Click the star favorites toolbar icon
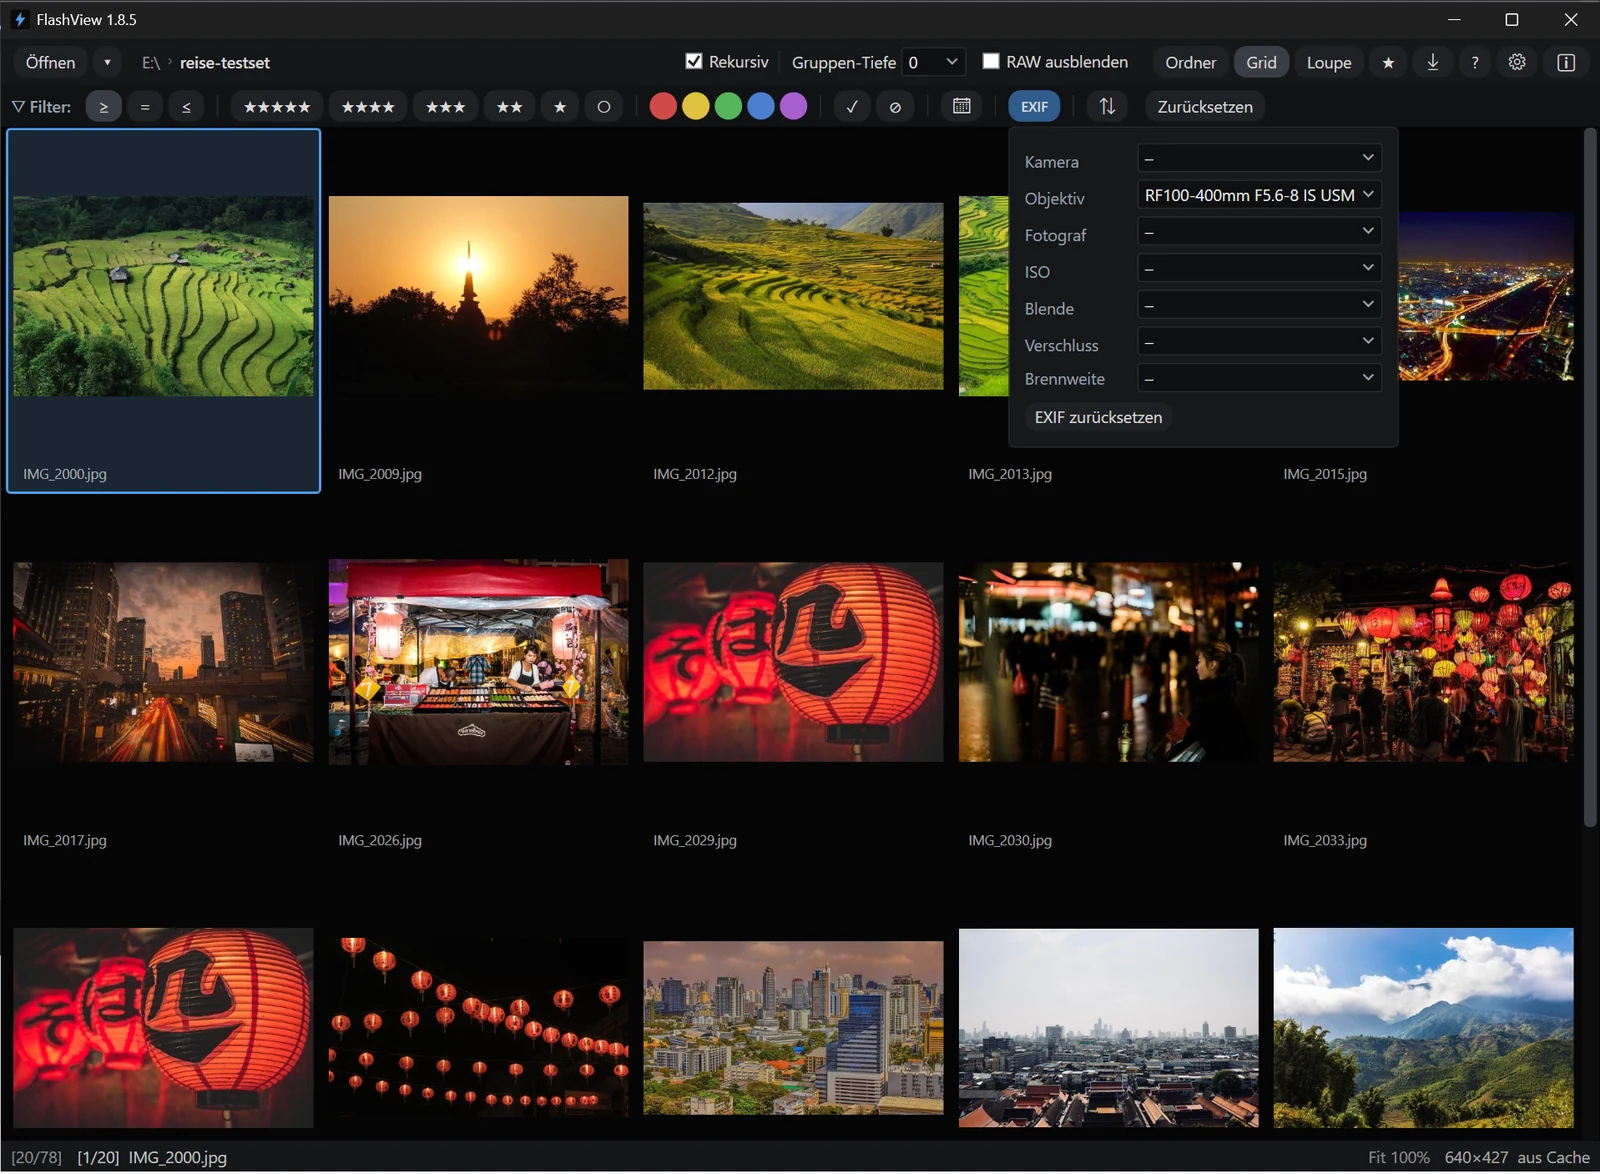Screen dimensions: 1600x1174 pos(1388,62)
